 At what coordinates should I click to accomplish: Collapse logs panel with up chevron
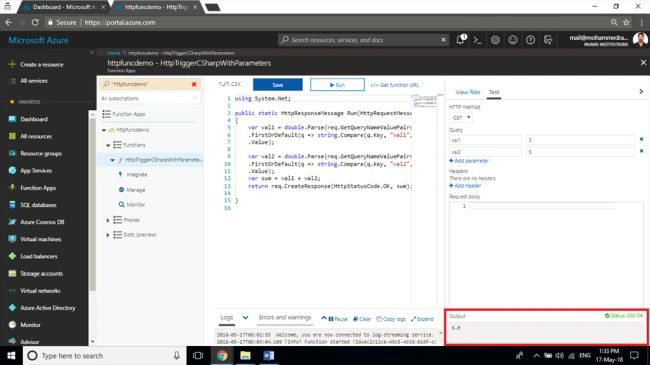pyautogui.click(x=324, y=318)
